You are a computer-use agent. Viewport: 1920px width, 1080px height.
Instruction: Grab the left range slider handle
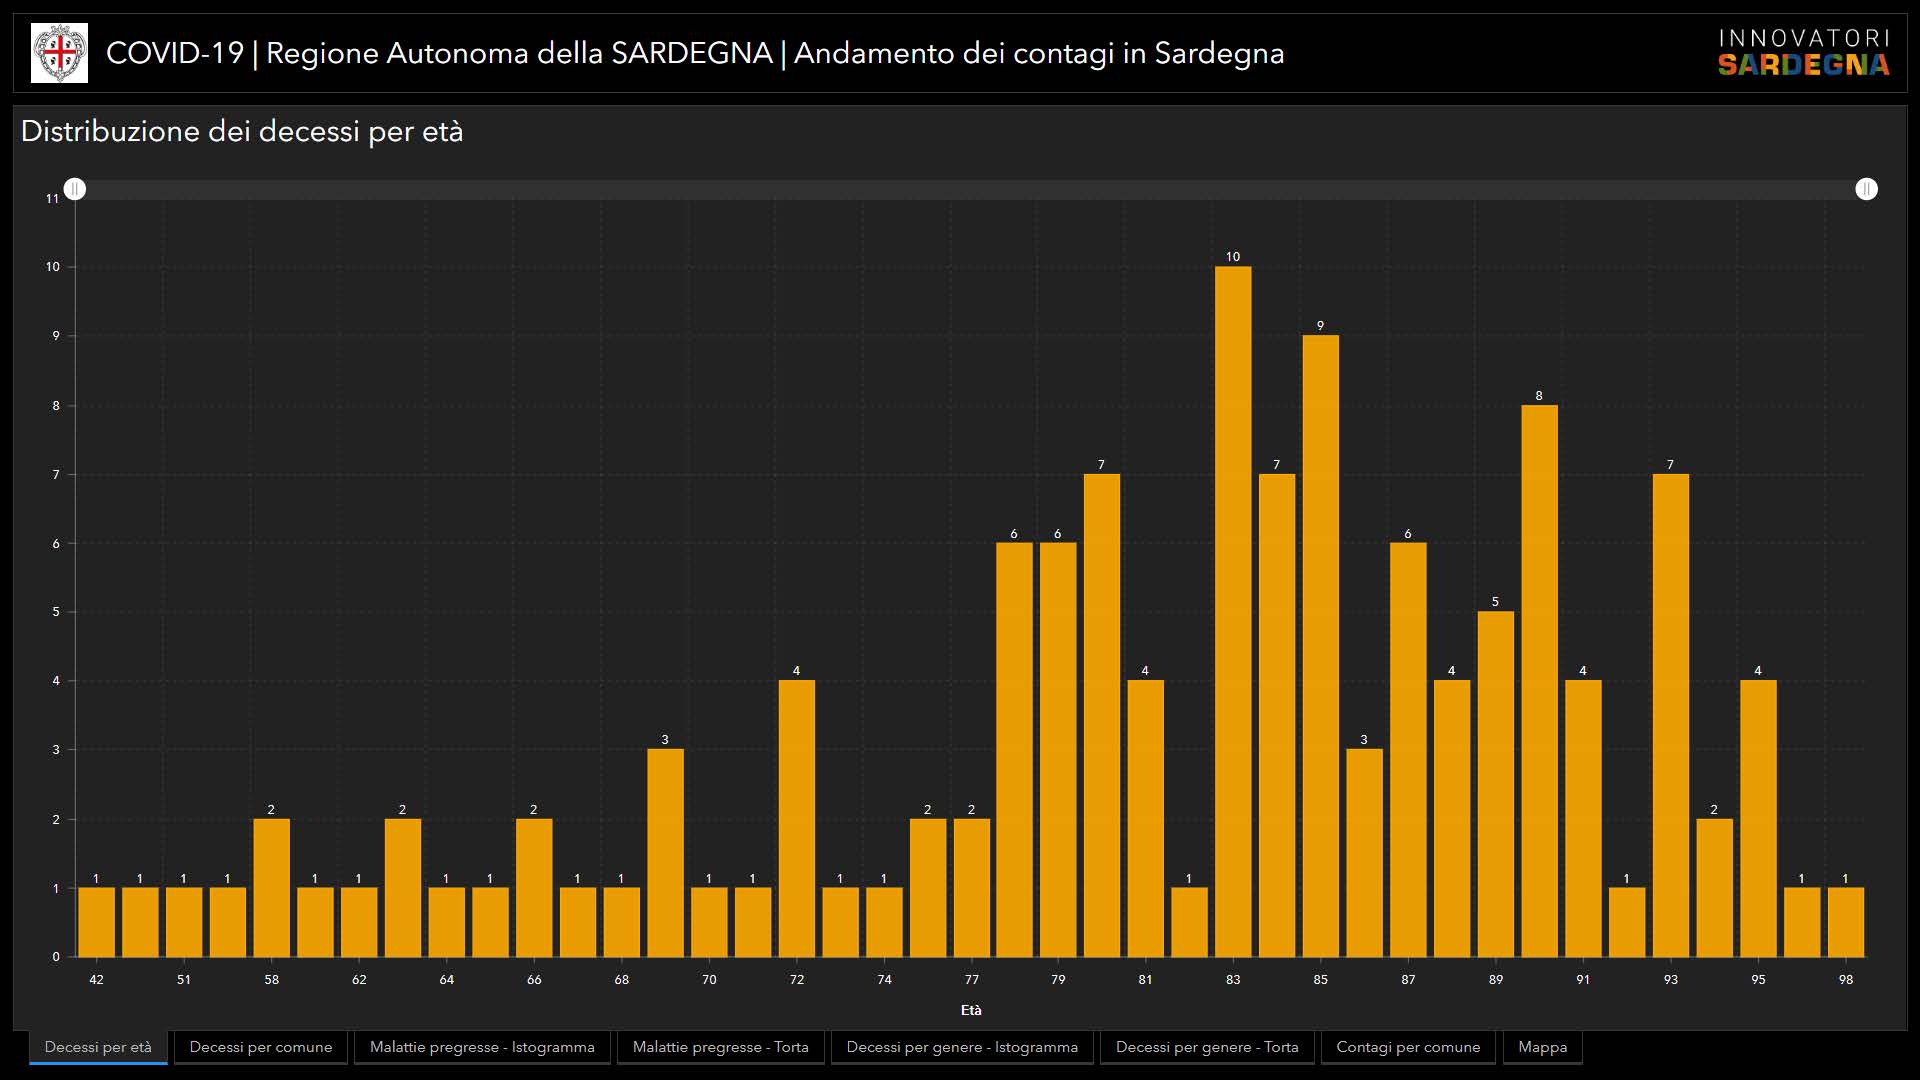click(75, 189)
